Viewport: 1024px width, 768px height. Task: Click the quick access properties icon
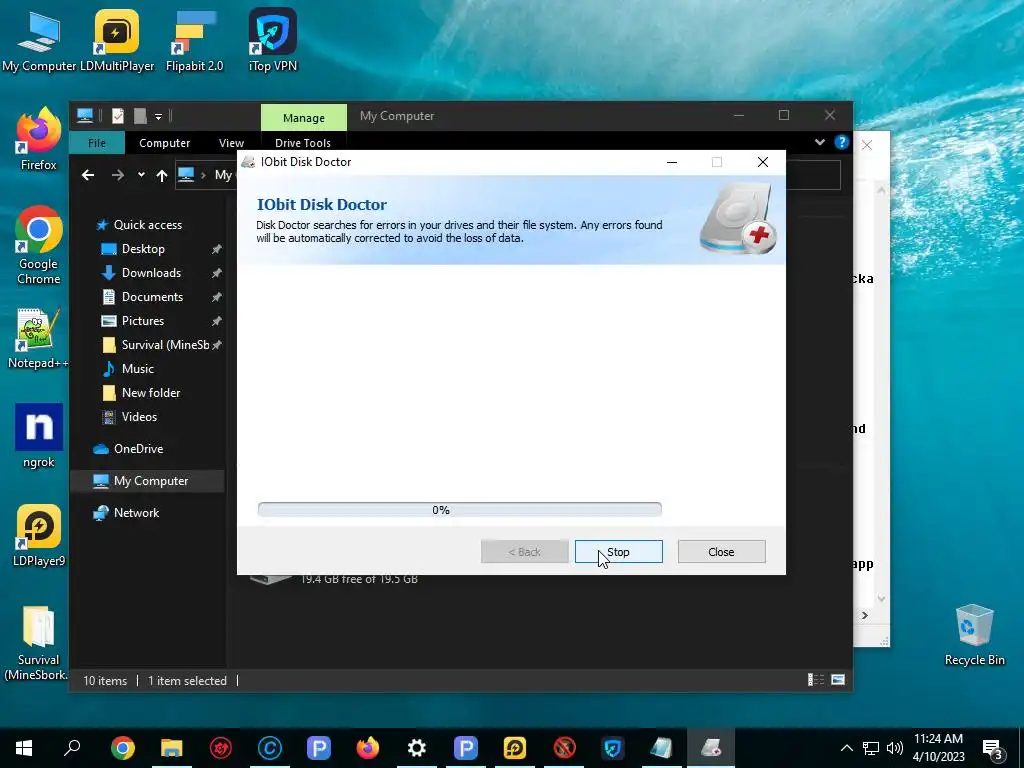coord(118,116)
